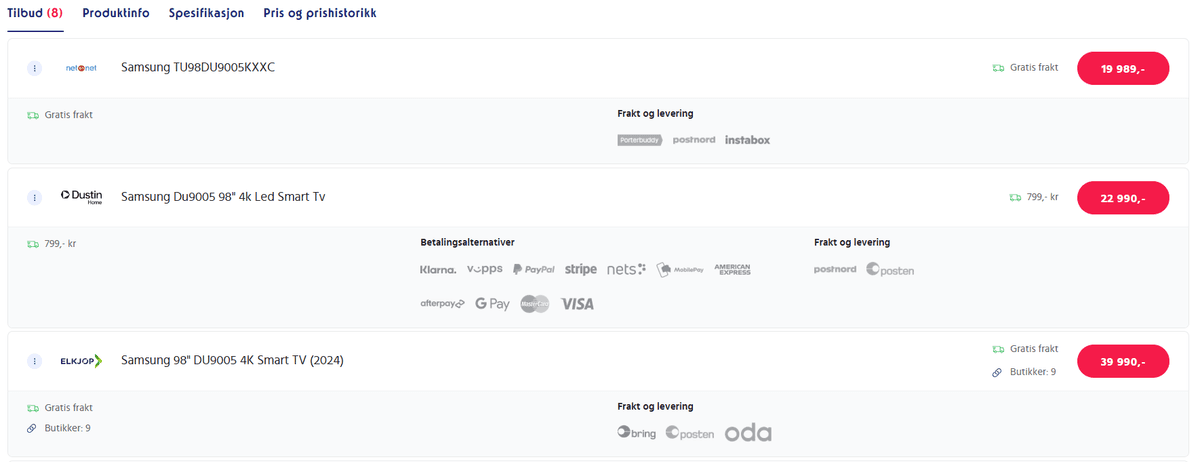Click the NetOnNet store logo

pyautogui.click(x=80, y=68)
